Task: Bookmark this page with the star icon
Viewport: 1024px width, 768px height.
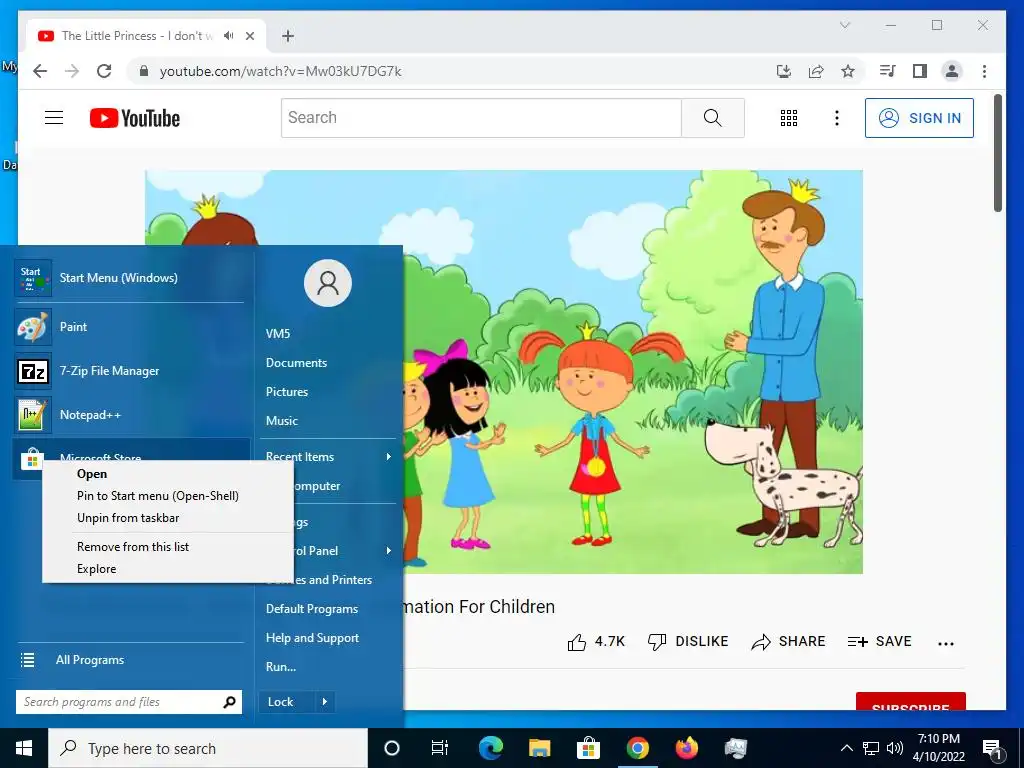Action: tap(848, 71)
